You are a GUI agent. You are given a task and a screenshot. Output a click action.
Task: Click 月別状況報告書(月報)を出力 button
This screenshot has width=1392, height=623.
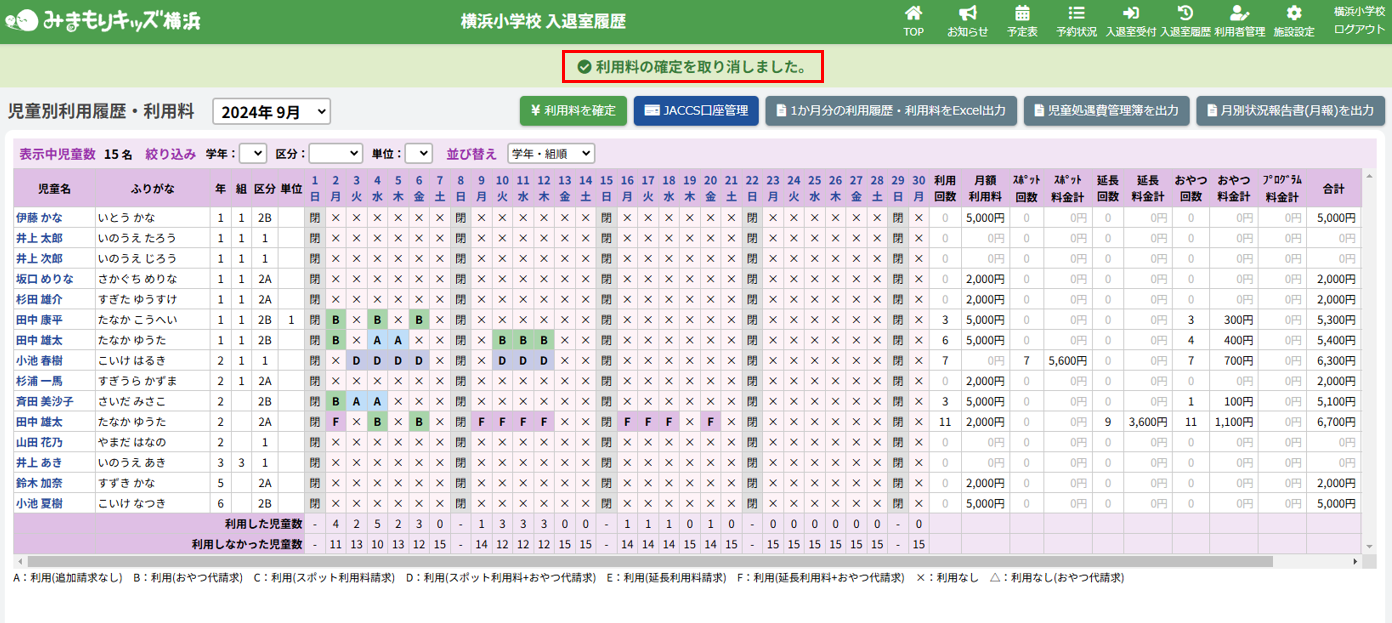(1289, 111)
